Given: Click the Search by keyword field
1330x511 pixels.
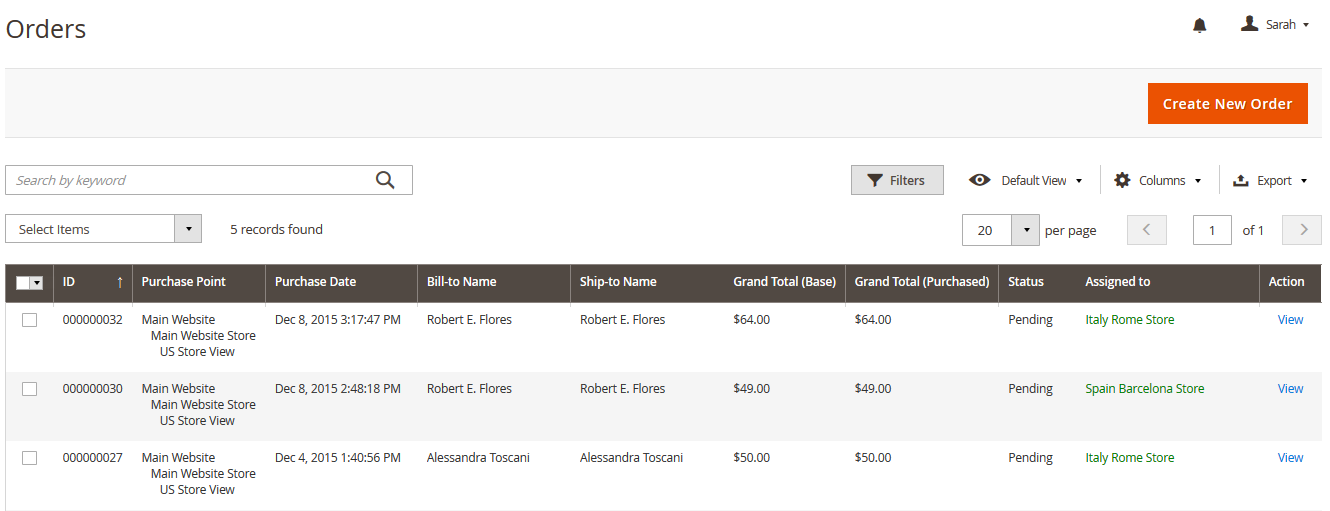Looking at the screenshot, I should coord(190,180).
